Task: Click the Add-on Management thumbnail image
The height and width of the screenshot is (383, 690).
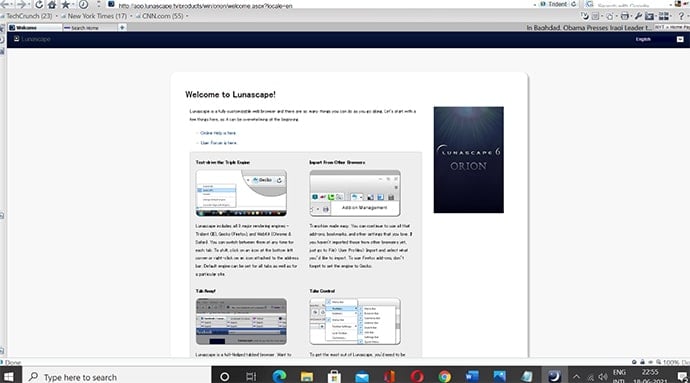Action: (355, 193)
